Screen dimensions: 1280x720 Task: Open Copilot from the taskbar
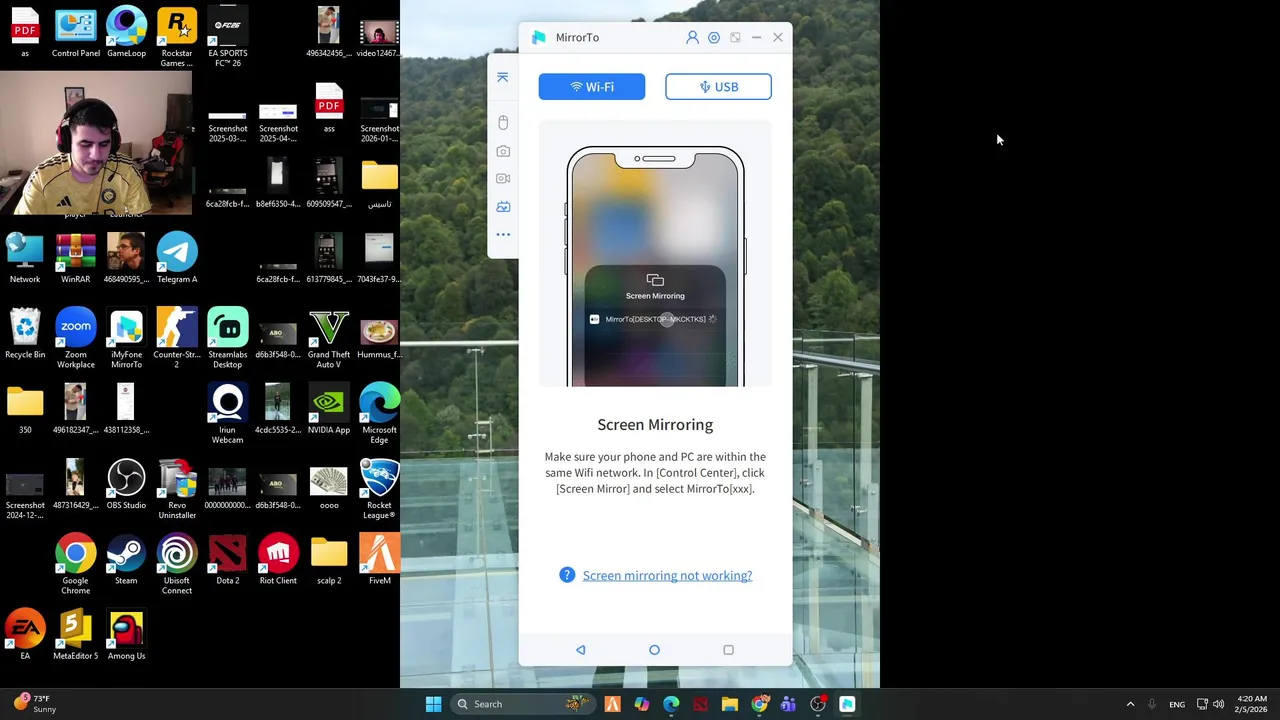pyautogui.click(x=642, y=704)
